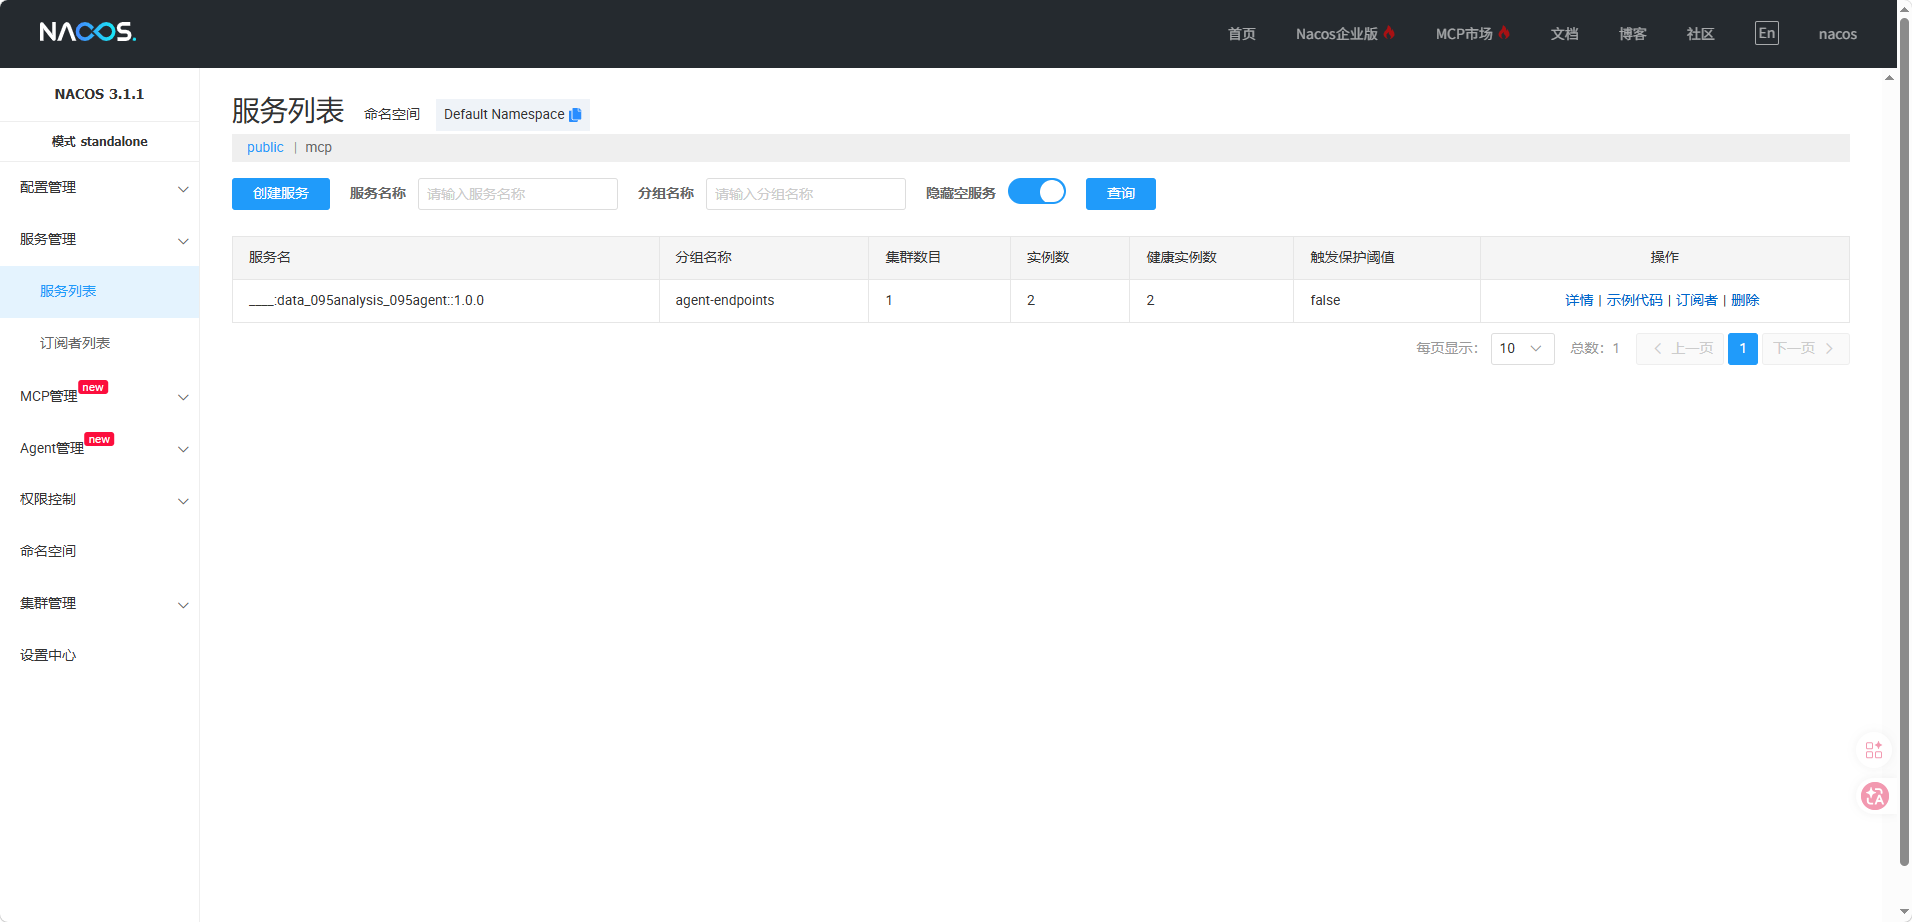The width and height of the screenshot is (1912, 922).
Task: Collapse the 服务管理 menu
Action: coord(100,240)
